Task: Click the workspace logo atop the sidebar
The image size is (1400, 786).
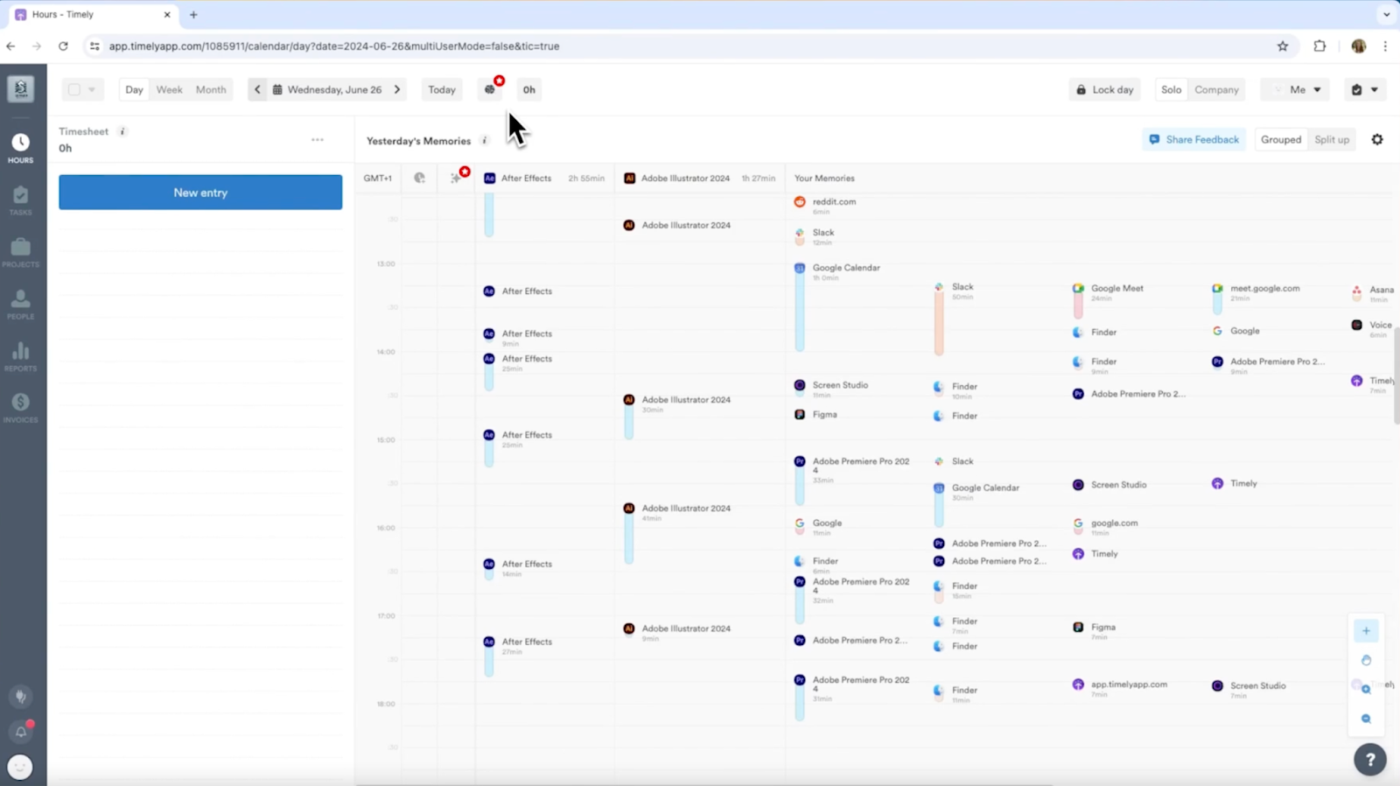Action: 20,89
